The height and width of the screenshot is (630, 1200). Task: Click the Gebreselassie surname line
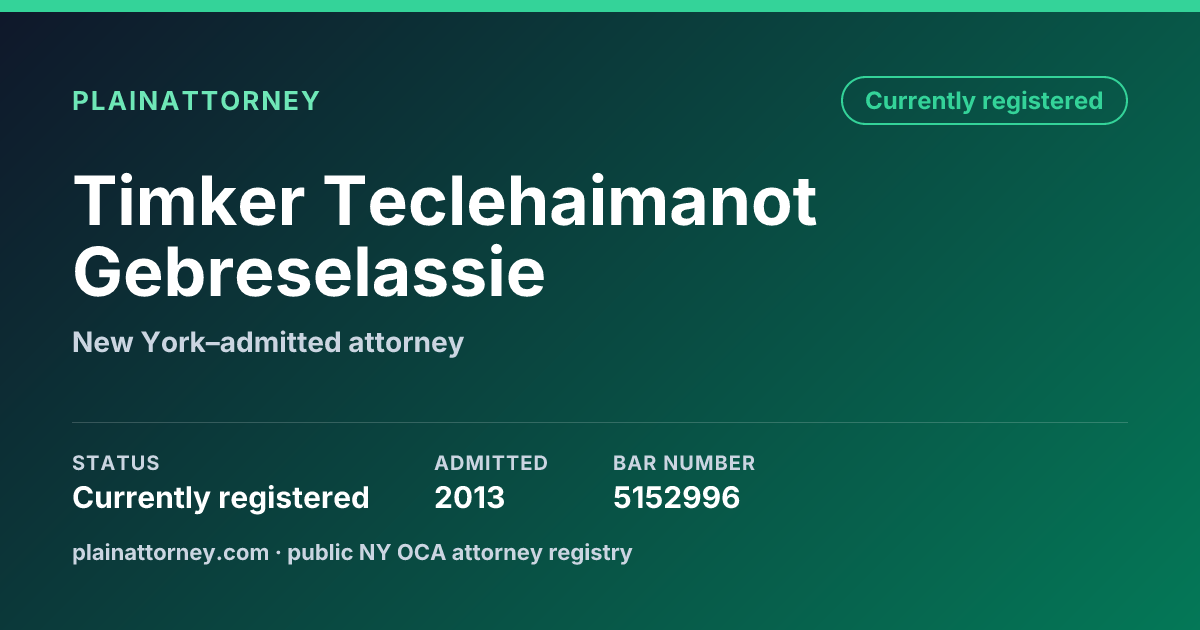pyautogui.click(x=309, y=271)
